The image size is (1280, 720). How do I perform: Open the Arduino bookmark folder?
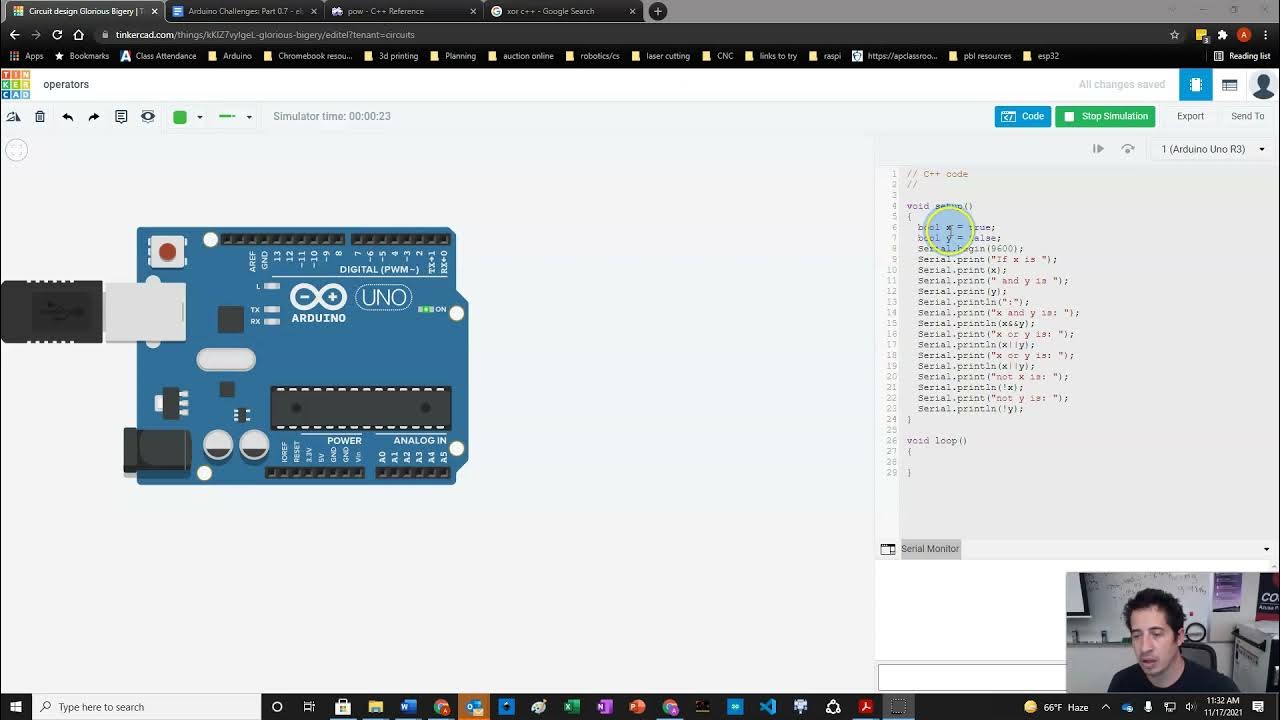point(230,56)
